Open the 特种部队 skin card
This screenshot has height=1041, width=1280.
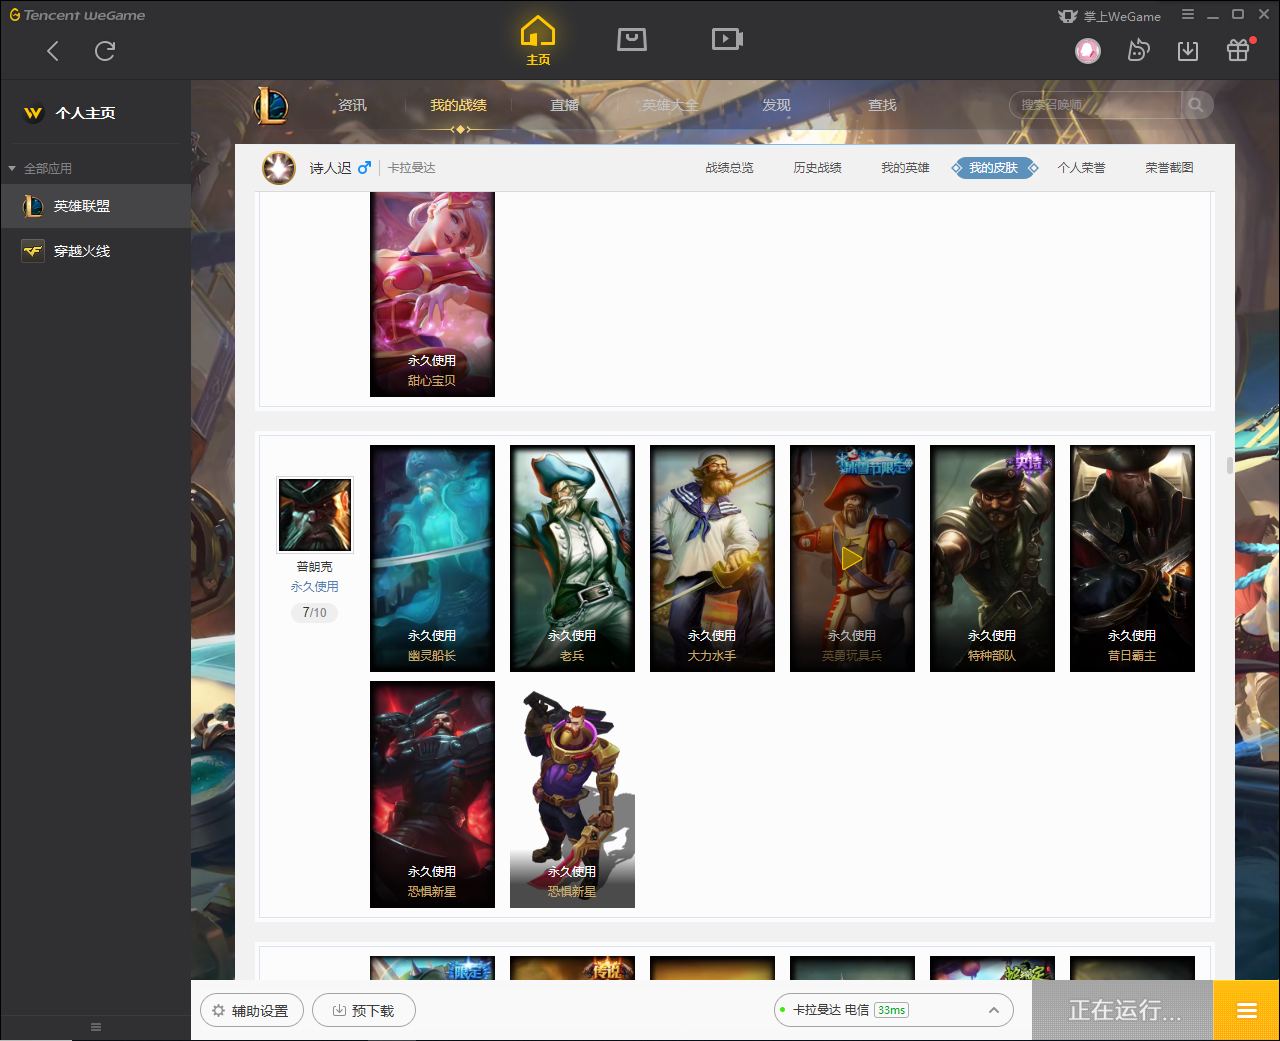point(992,558)
